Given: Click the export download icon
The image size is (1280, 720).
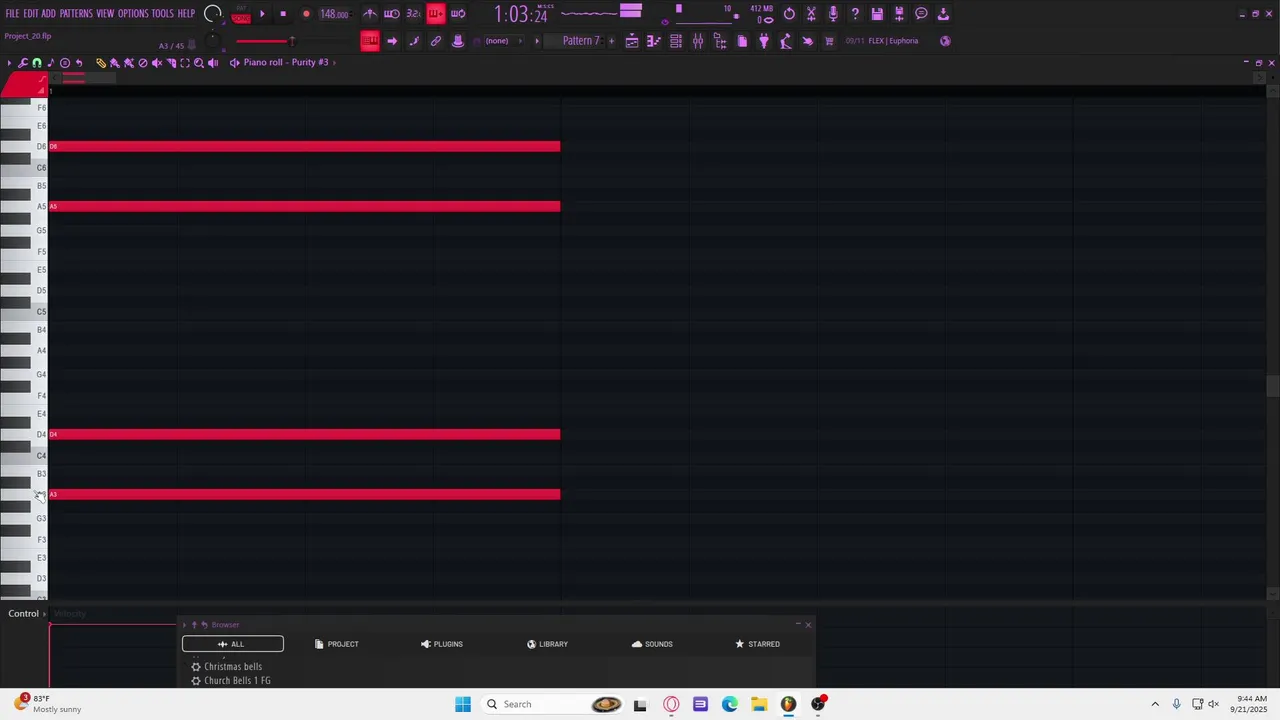Looking at the screenshot, I should point(943,14).
